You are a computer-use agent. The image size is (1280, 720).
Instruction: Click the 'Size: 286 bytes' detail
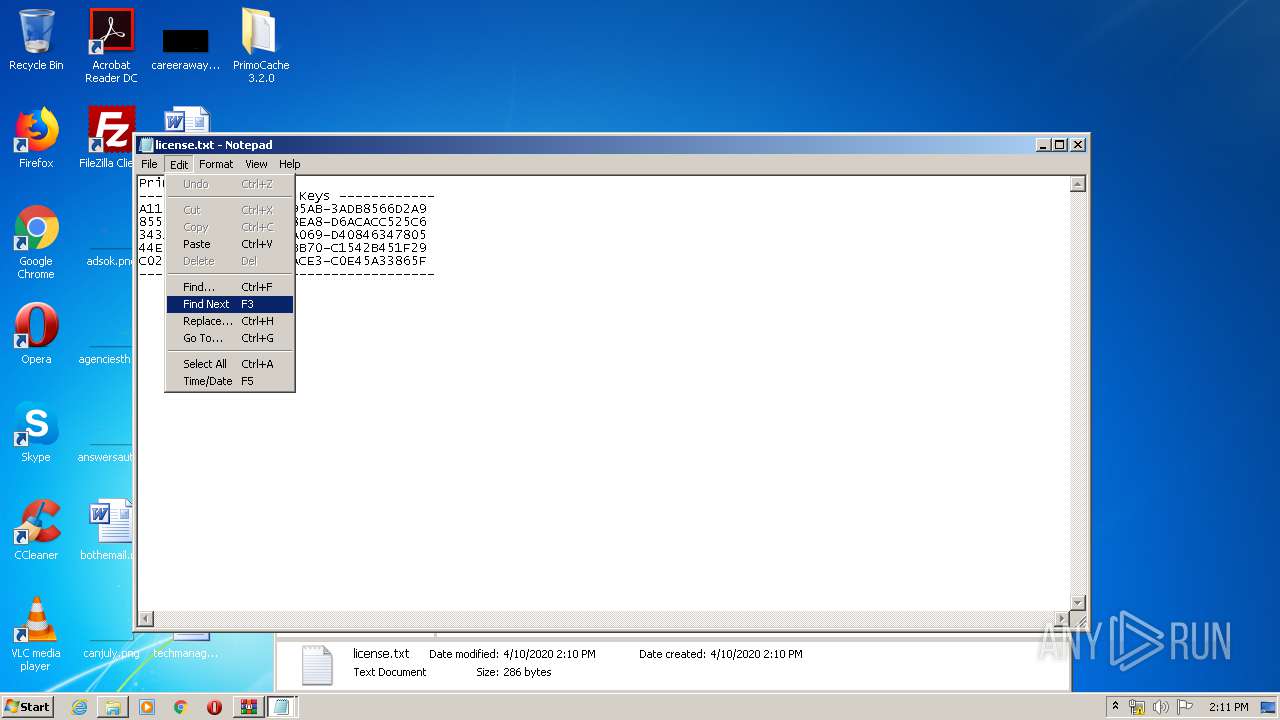pos(514,672)
